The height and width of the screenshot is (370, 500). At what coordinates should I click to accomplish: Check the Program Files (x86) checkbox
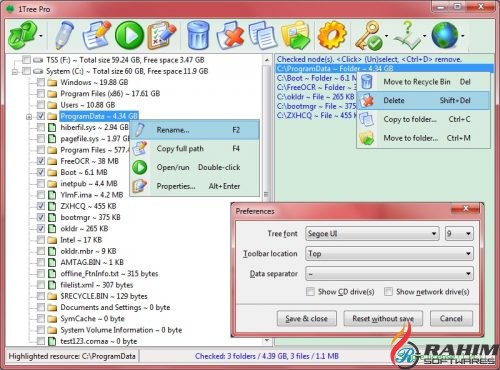41,94
